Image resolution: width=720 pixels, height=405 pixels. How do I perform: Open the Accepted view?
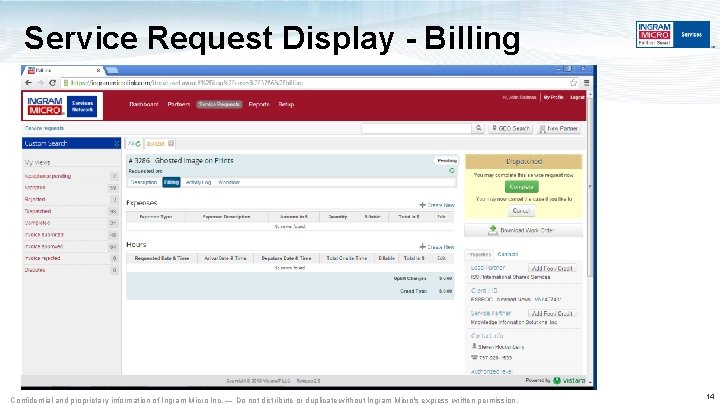tap(35, 187)
